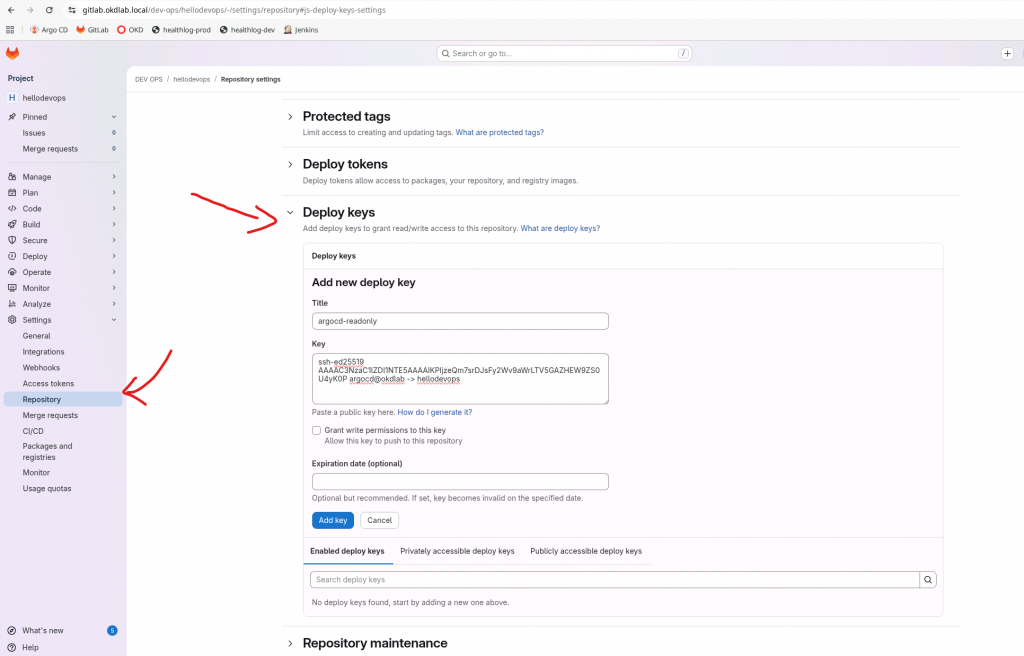
Task: Click the search magnifier beside deploy keys search
Action: click(x=928, y=580)
